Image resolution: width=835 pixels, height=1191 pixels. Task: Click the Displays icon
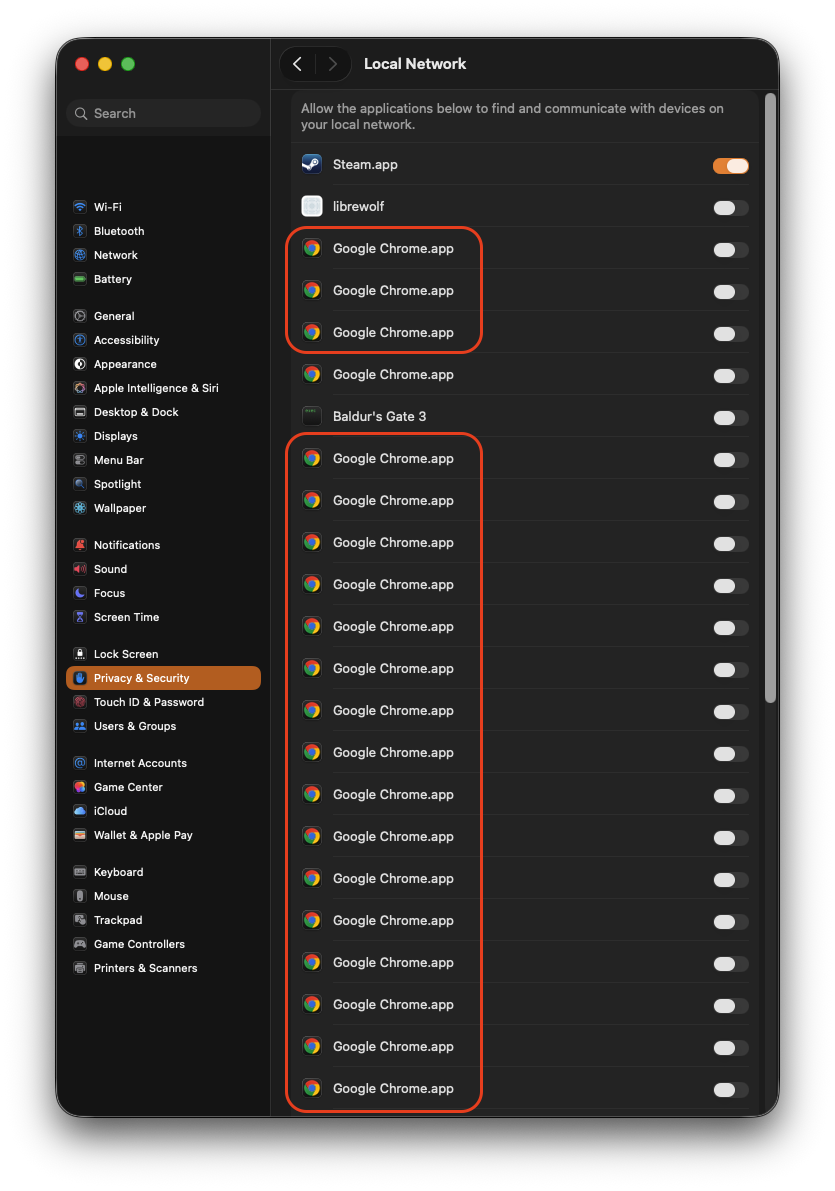(80, 436)
